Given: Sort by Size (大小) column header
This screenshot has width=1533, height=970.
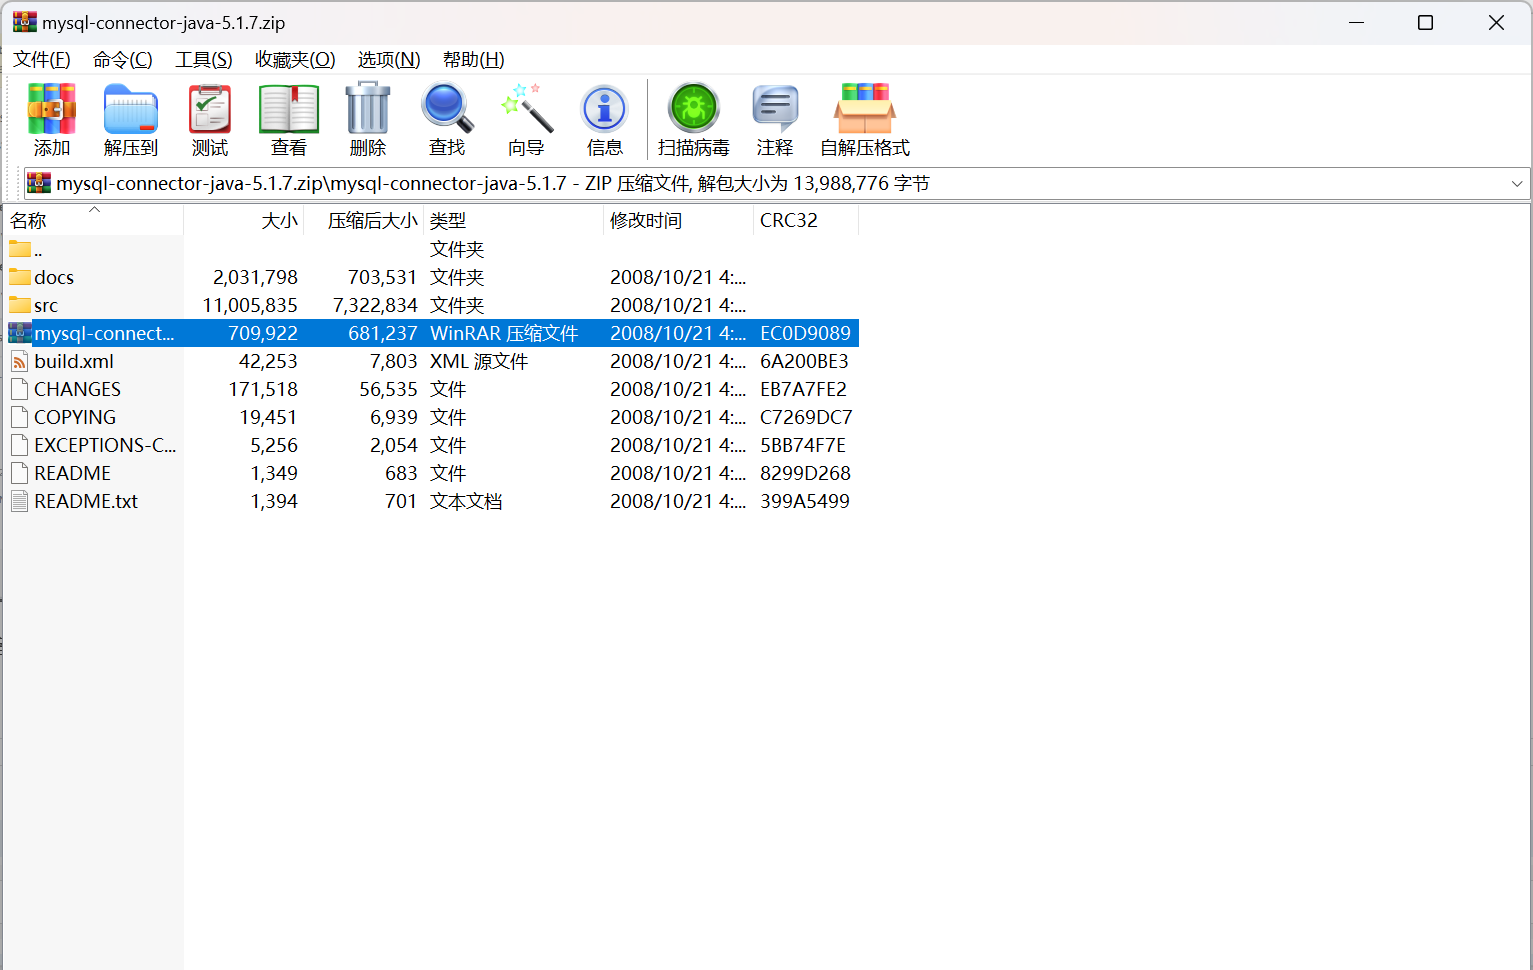Looking at the screenshot, I should click(244, 220).
